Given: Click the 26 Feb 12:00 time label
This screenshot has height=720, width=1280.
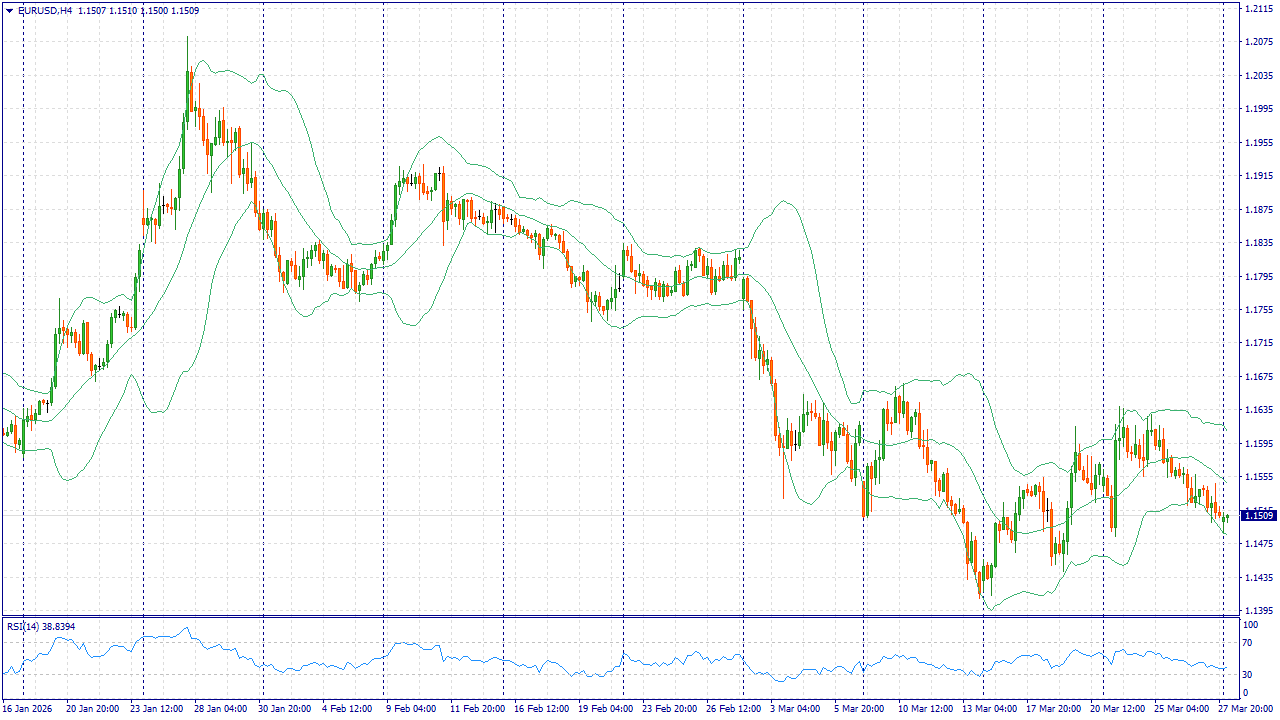Looking at the screenshot, I should pyautogui.click(x=735, y=708).
